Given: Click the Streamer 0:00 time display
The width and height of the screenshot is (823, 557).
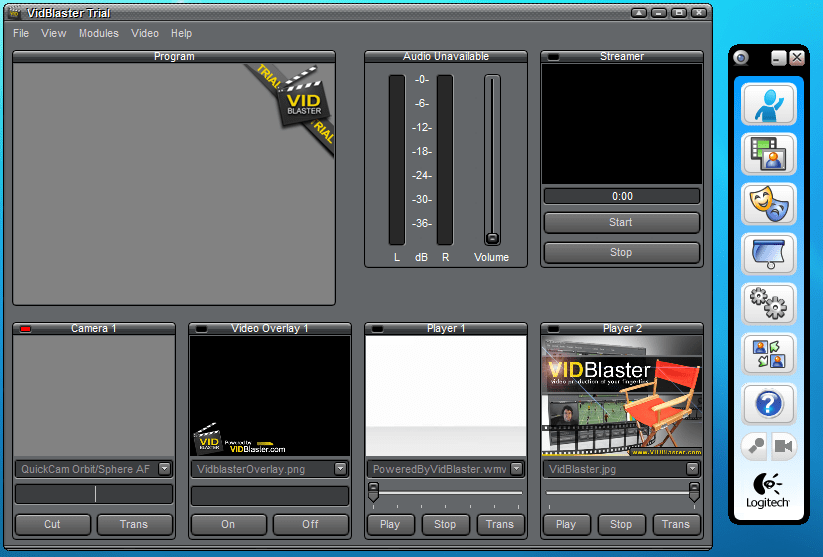Looking at the screenshot, I should [622, 196].
